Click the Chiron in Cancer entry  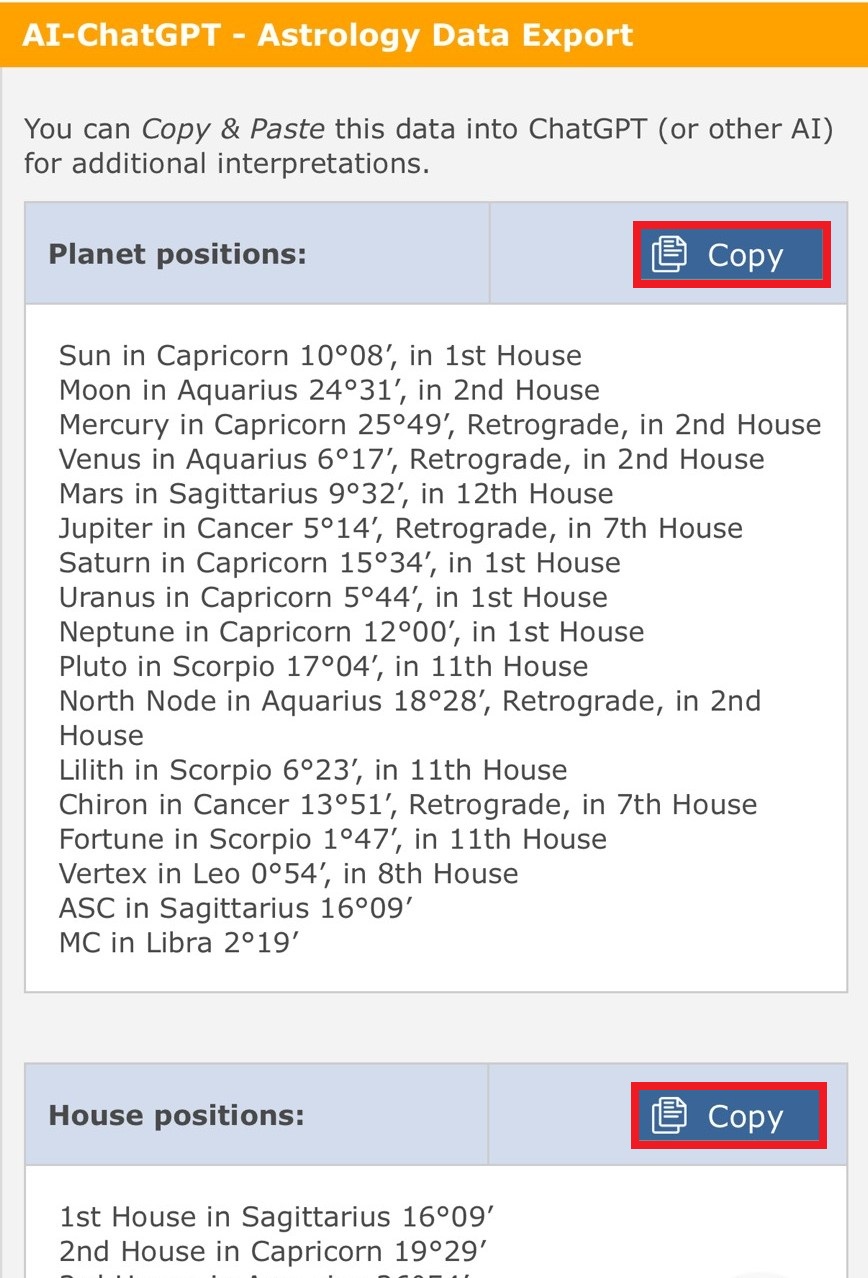click(x=408, y=805)
